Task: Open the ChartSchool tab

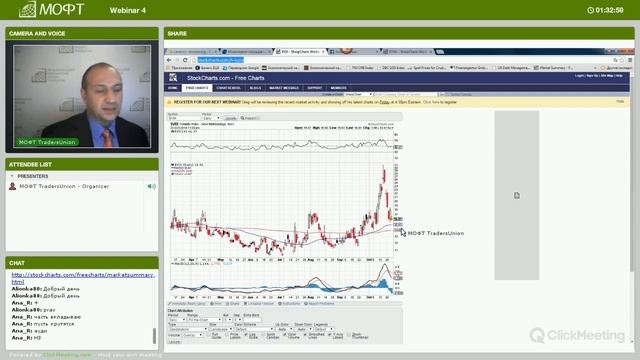Action: [229, 88]
